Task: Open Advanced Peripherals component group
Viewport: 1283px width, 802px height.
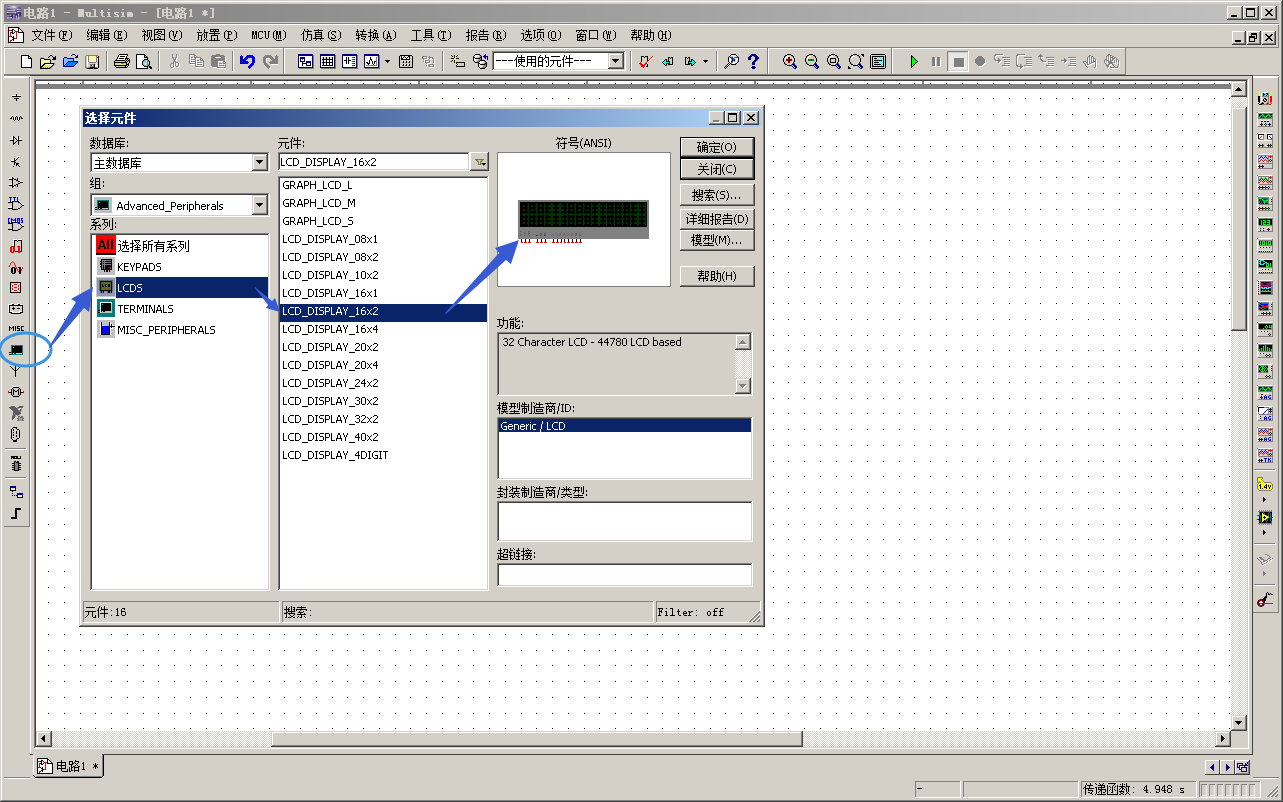Action: 16,350
